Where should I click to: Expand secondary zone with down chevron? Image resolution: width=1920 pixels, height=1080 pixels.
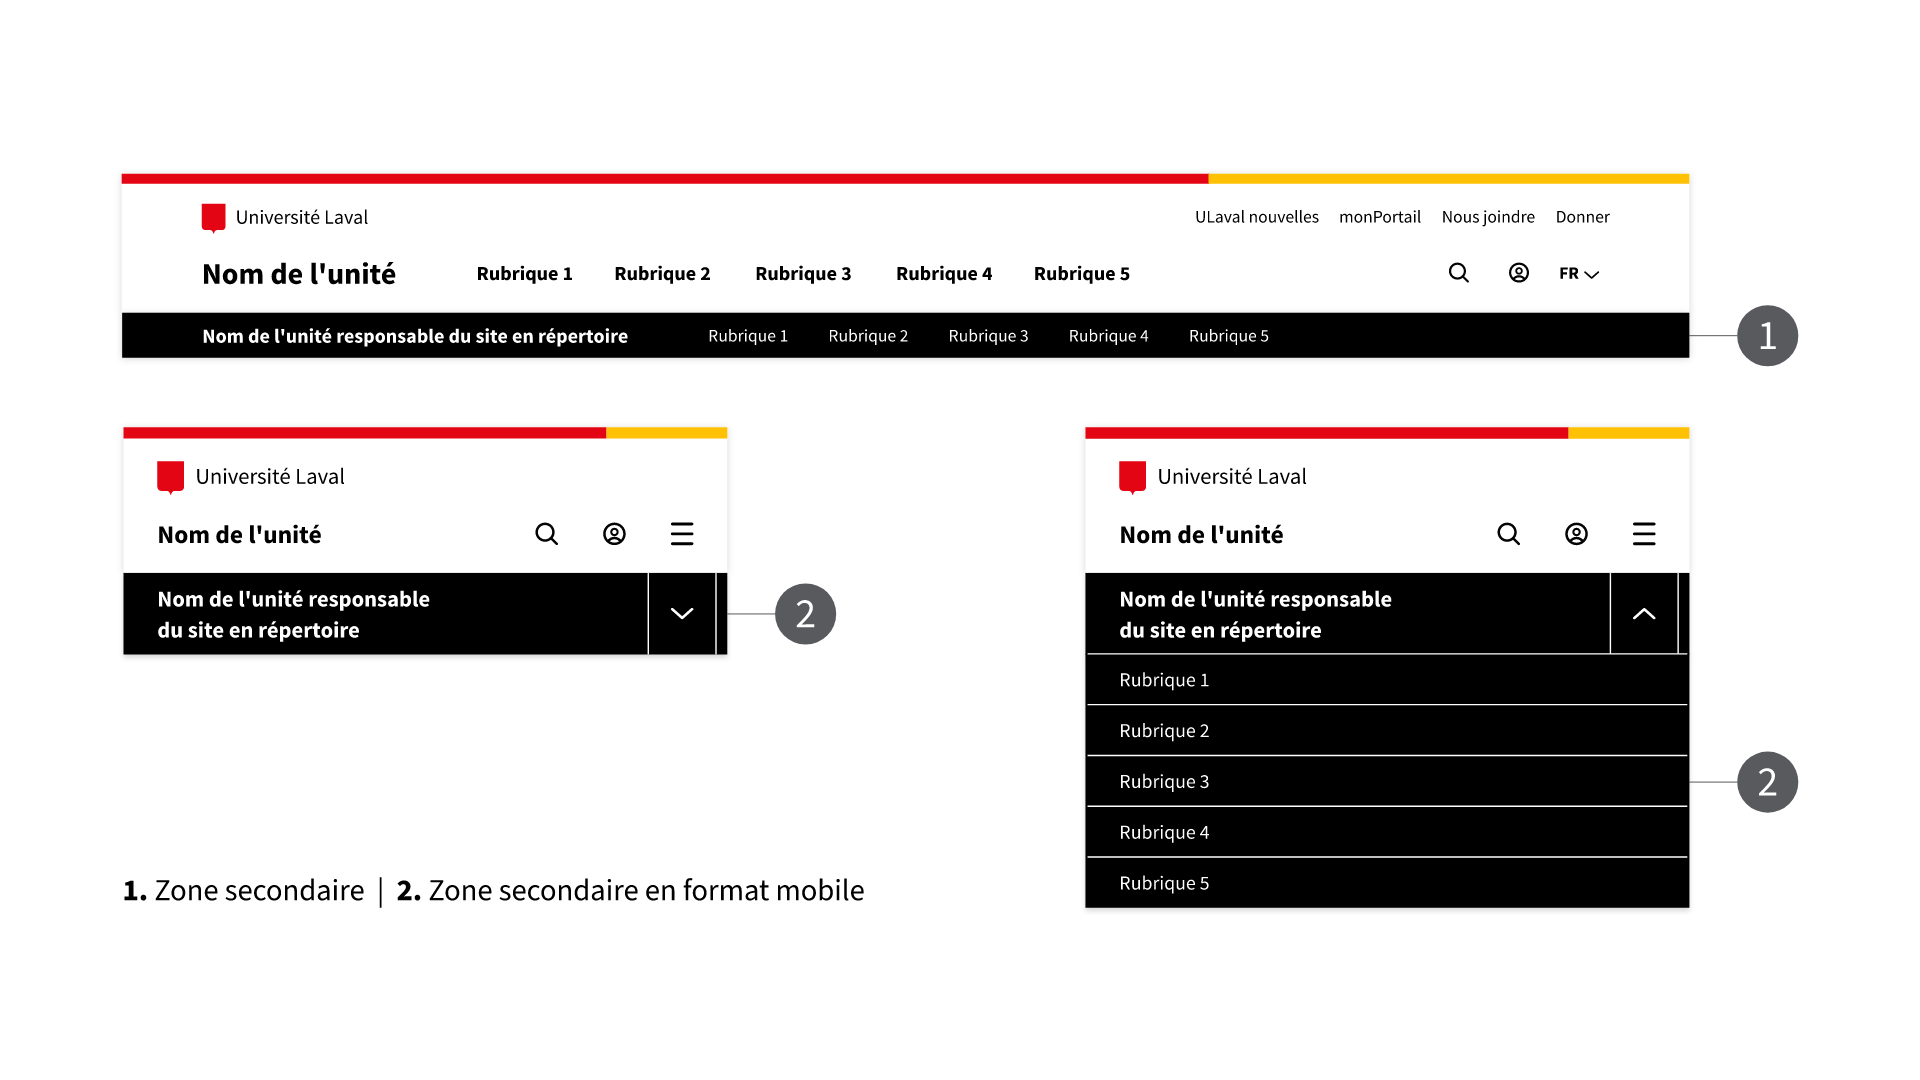point(682,614)
